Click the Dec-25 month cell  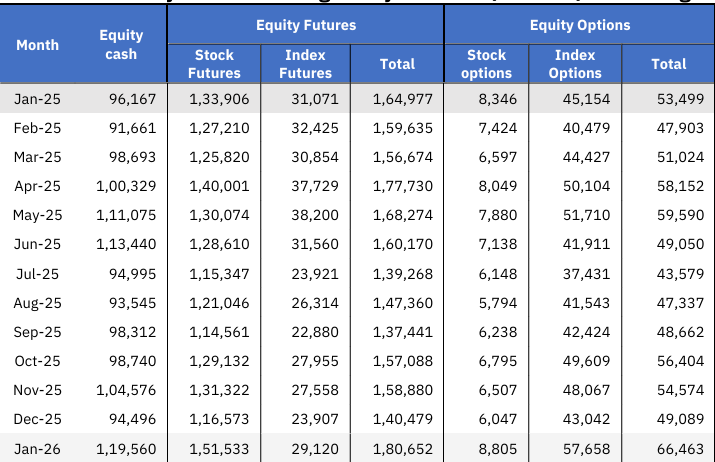[37, 419]
